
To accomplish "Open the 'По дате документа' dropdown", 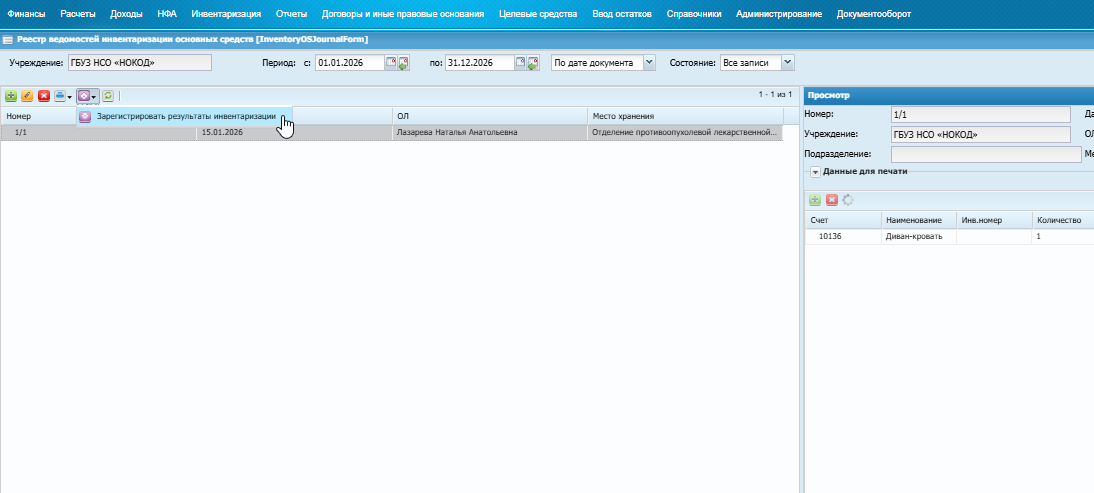I will click(x=649, y=63).
